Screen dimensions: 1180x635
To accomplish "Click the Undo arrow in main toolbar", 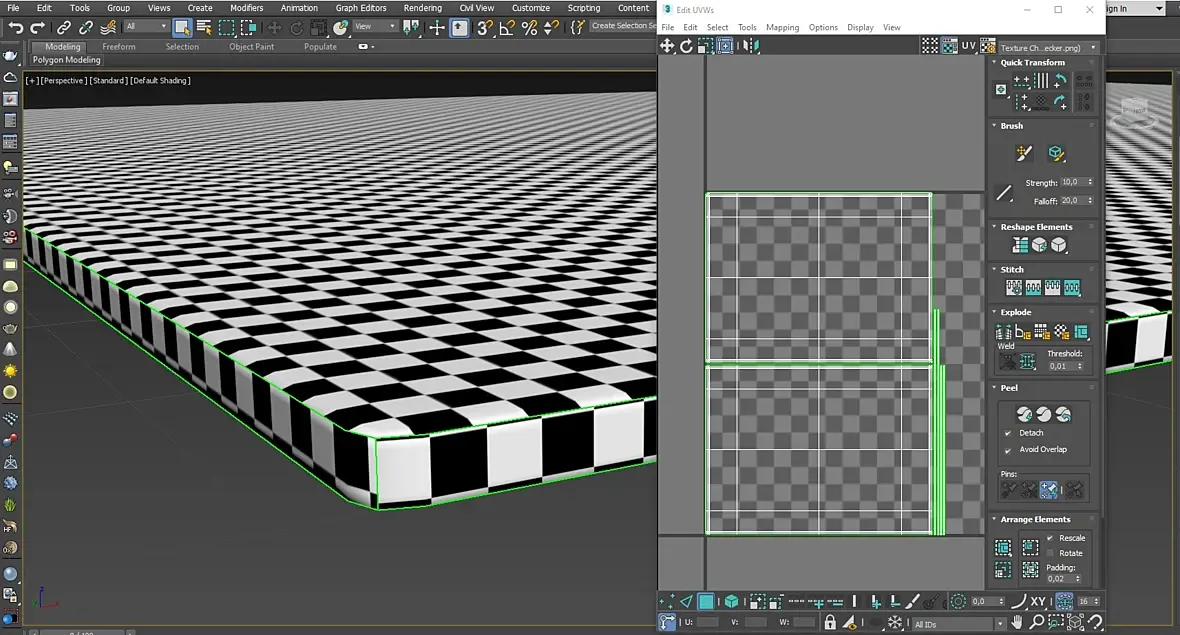I will pyautogui.click(x=15, y=28).
